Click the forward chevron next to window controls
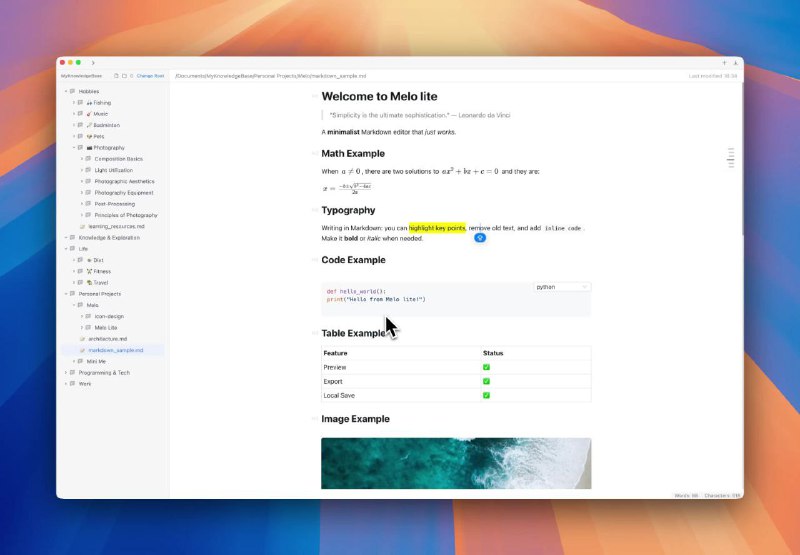 [x=93, y=62]
